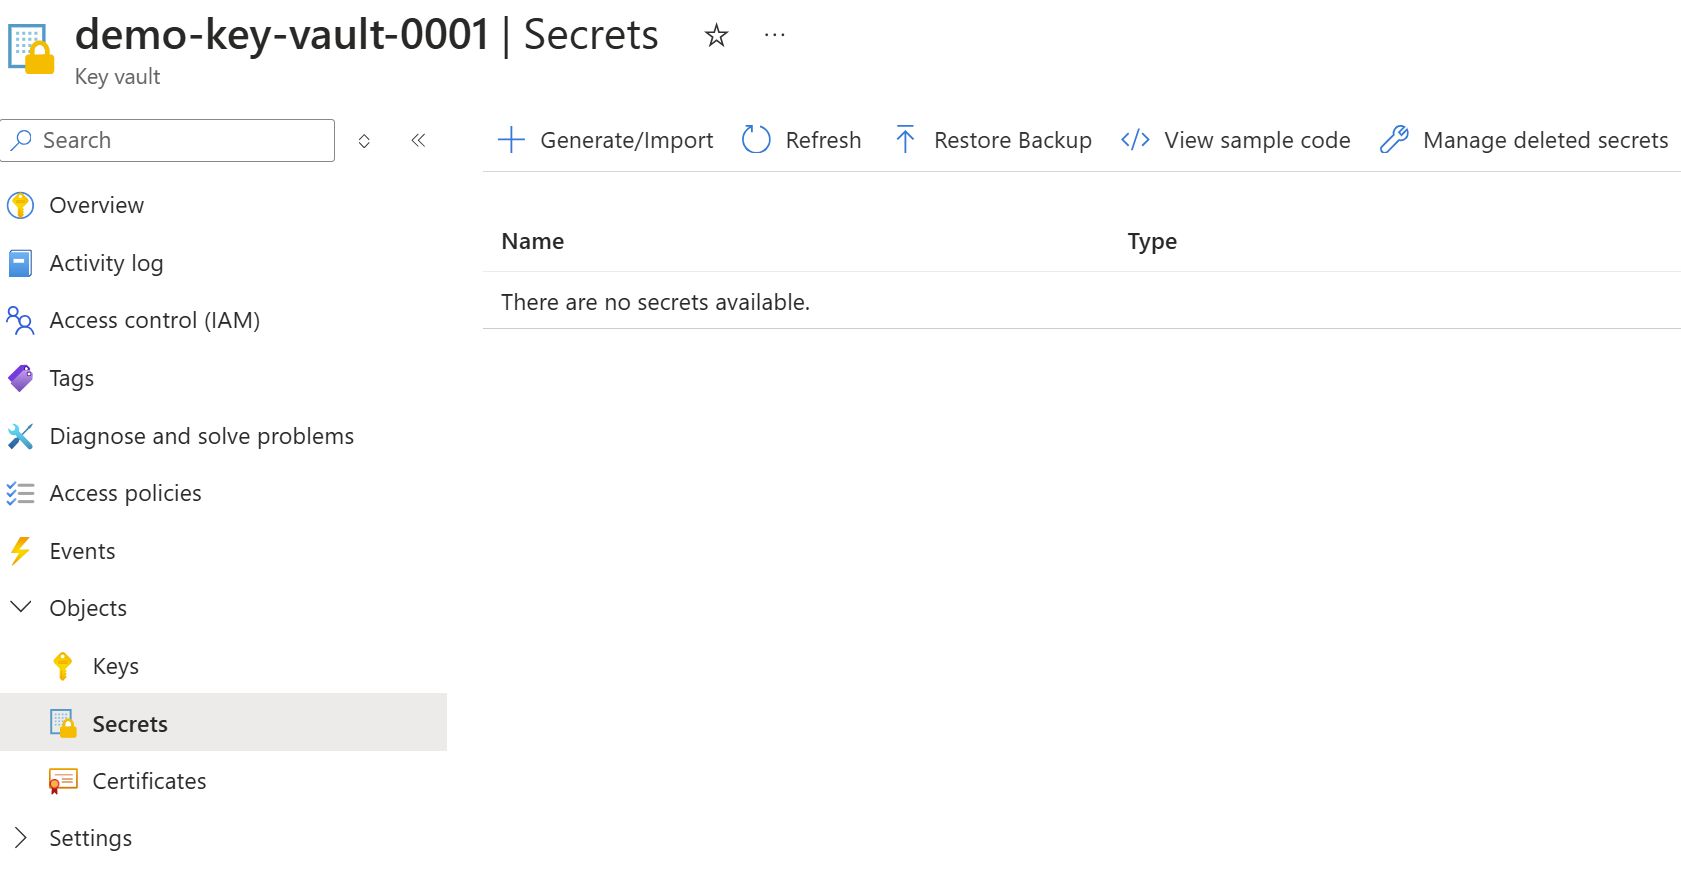The width and height of the screenshot is (1681, 877).
Task: Click Restore Backup button
Action: [992, 140]
